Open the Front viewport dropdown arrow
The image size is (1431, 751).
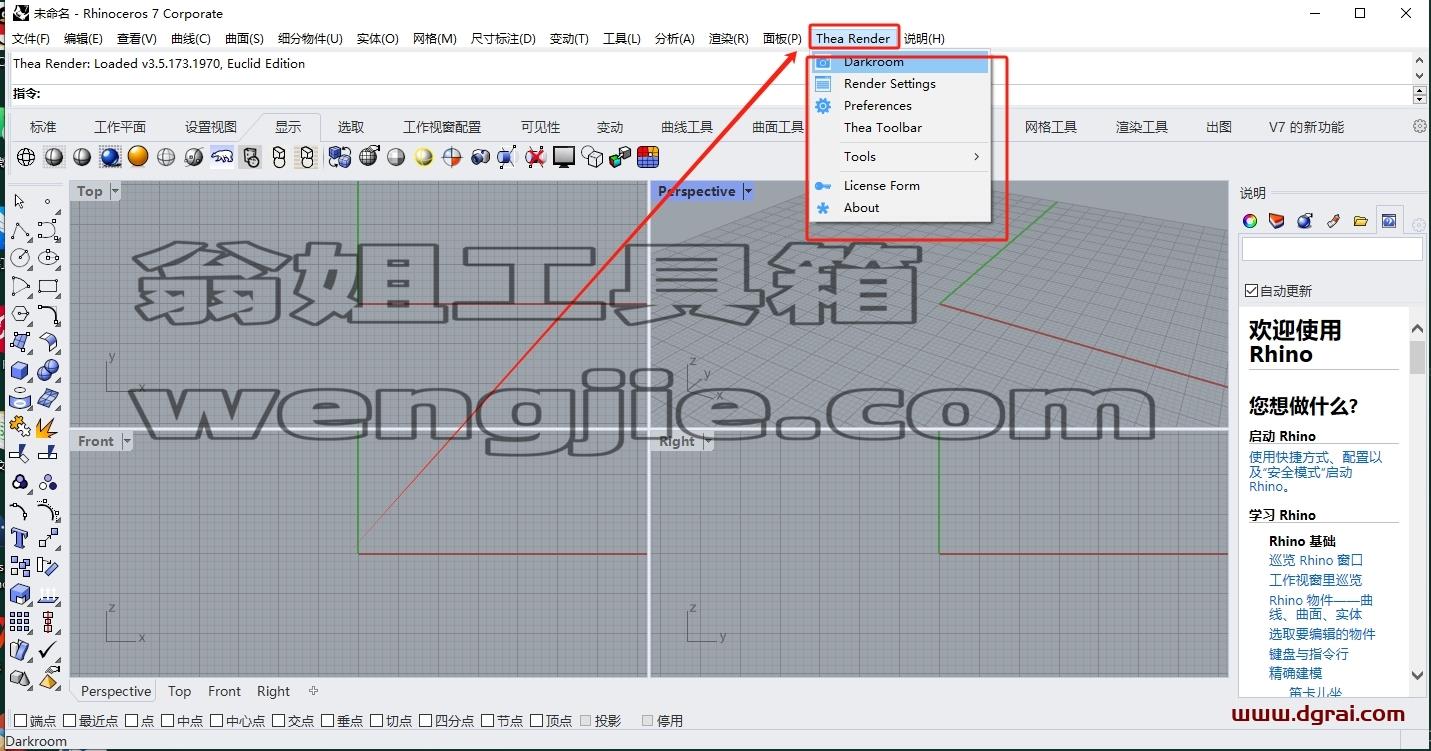[127, 441]
